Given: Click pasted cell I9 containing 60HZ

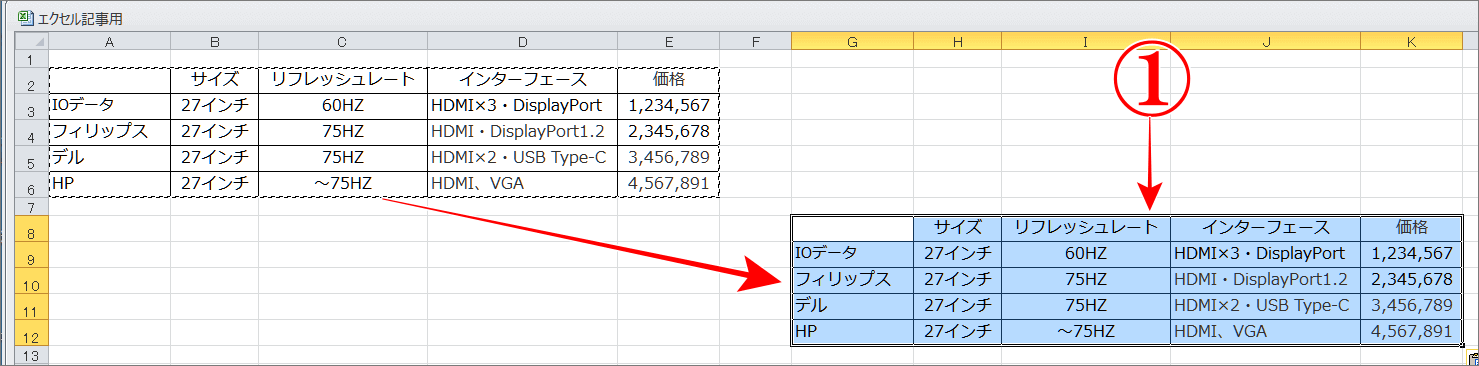Looking at the screenshot, I should tap(1086, 254).
